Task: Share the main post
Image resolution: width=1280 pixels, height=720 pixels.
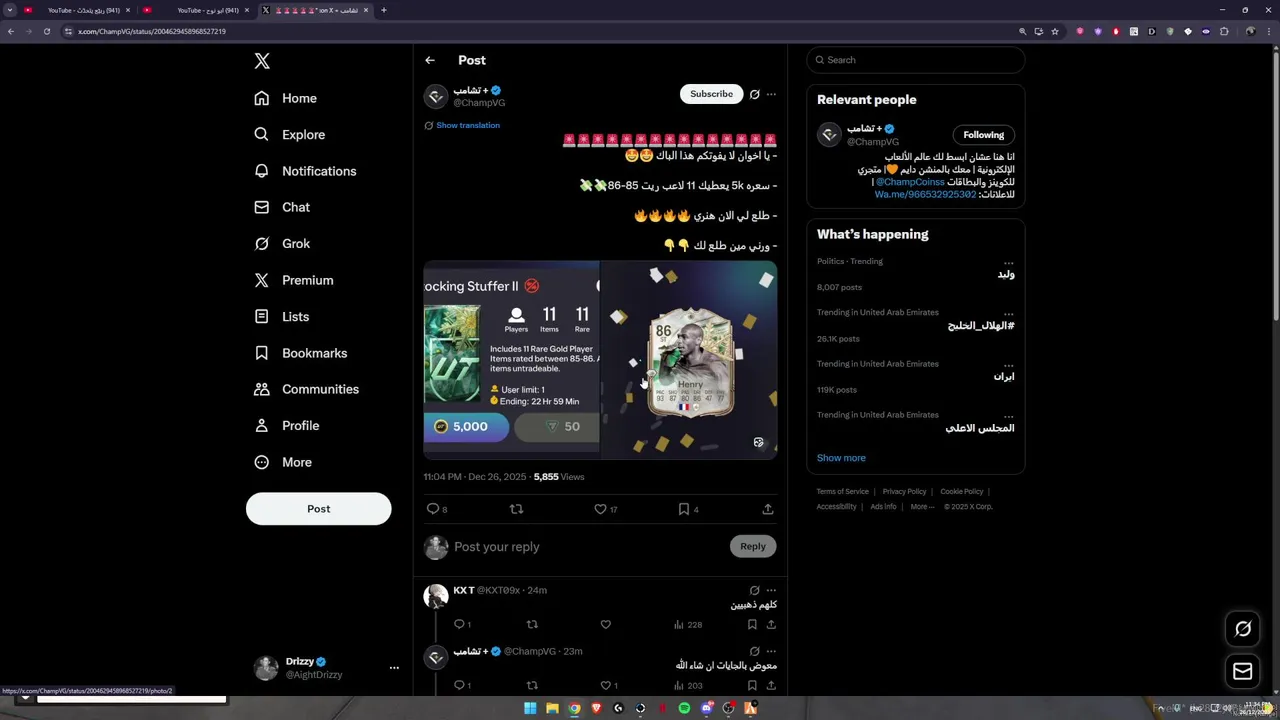Action: [768, 509]
